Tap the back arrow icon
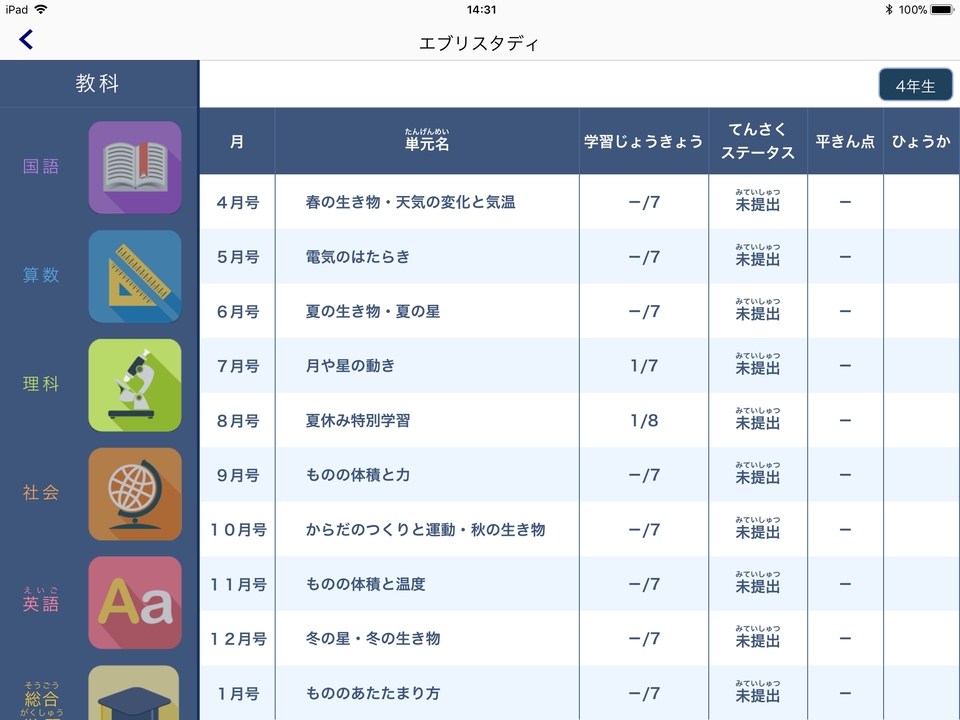960x720 pixels. coord(26,40)
